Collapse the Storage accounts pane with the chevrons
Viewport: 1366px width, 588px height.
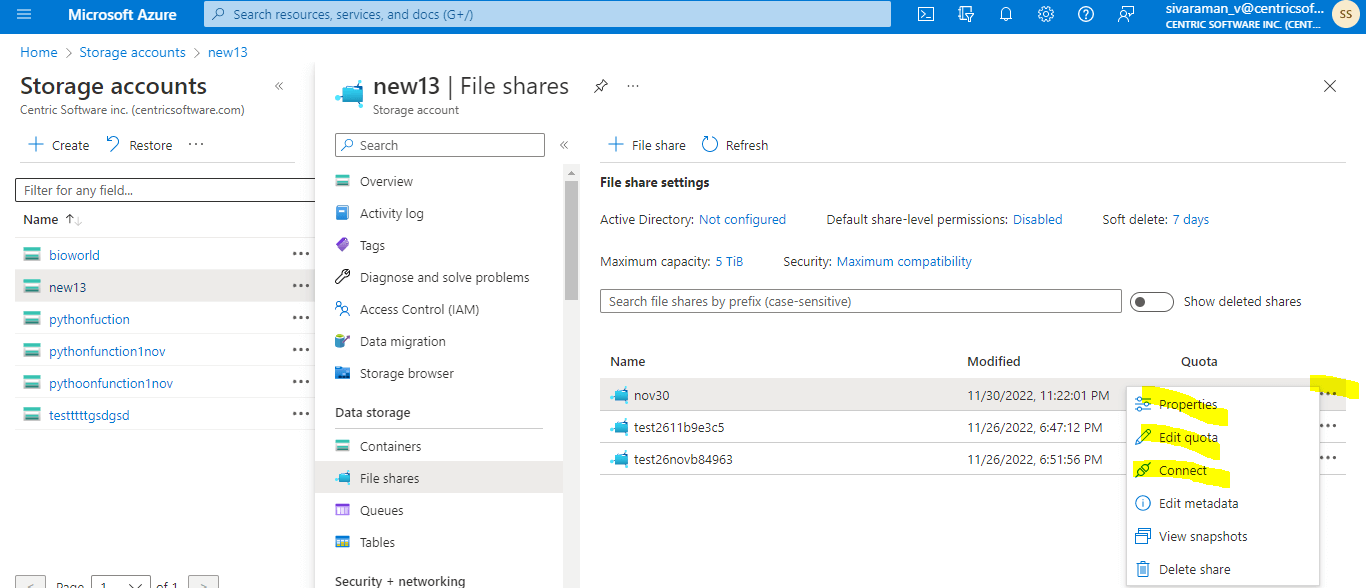(279, 86)
